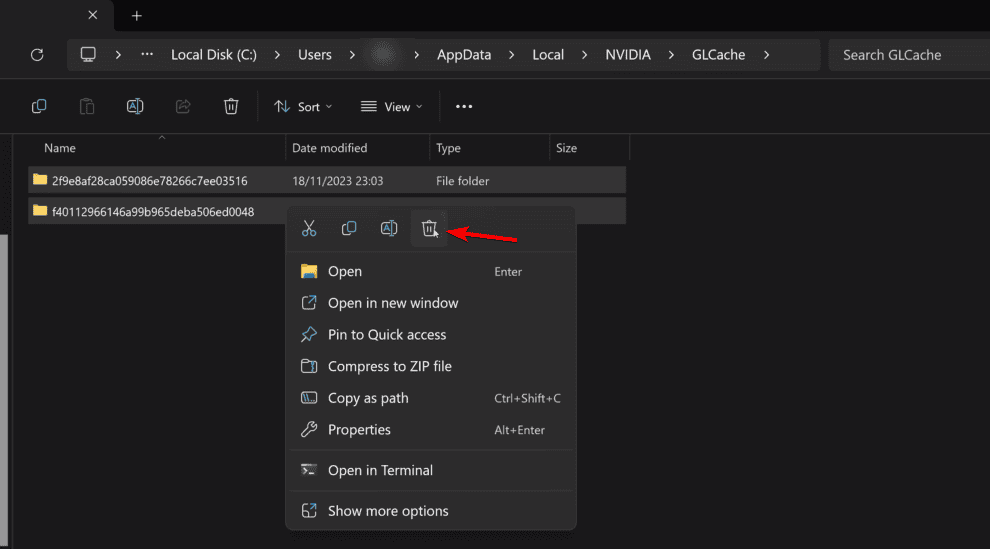The width and height of the screenshot is (990, 549).
Task: Click the Paste icon in the toolbar
Action: click(x=87, y=106)
